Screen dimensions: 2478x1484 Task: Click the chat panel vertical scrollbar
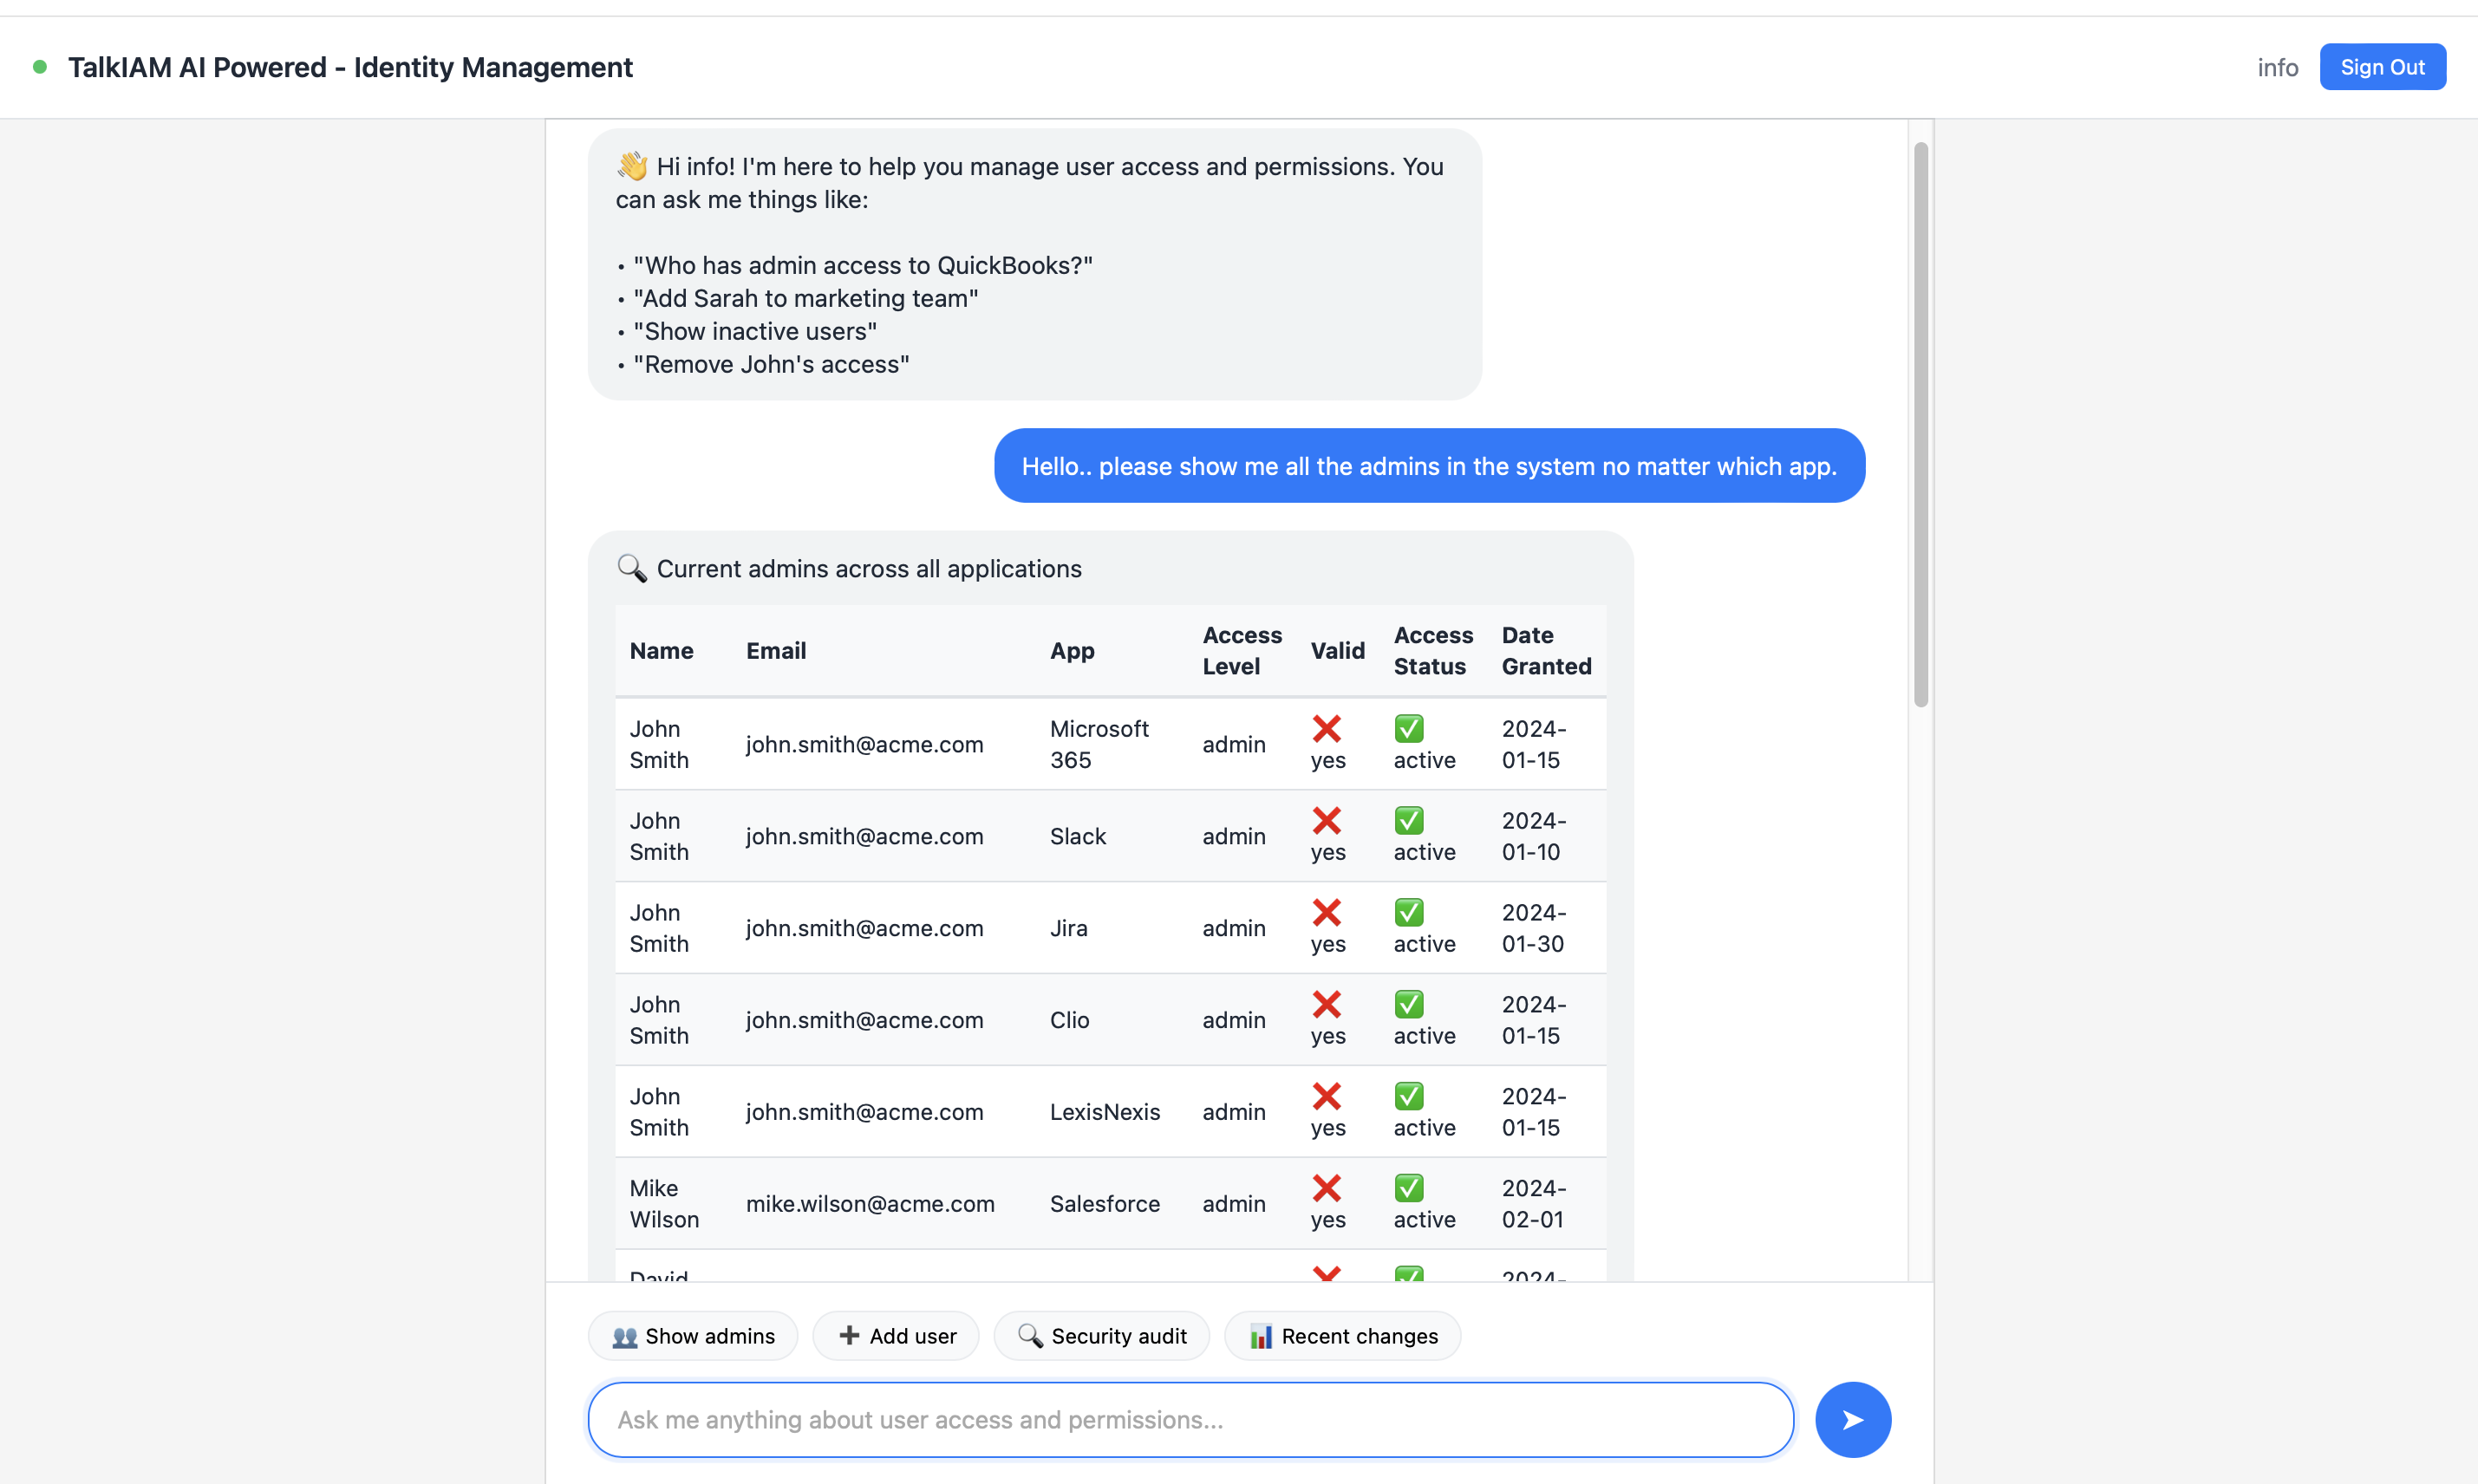point(1920,425)
